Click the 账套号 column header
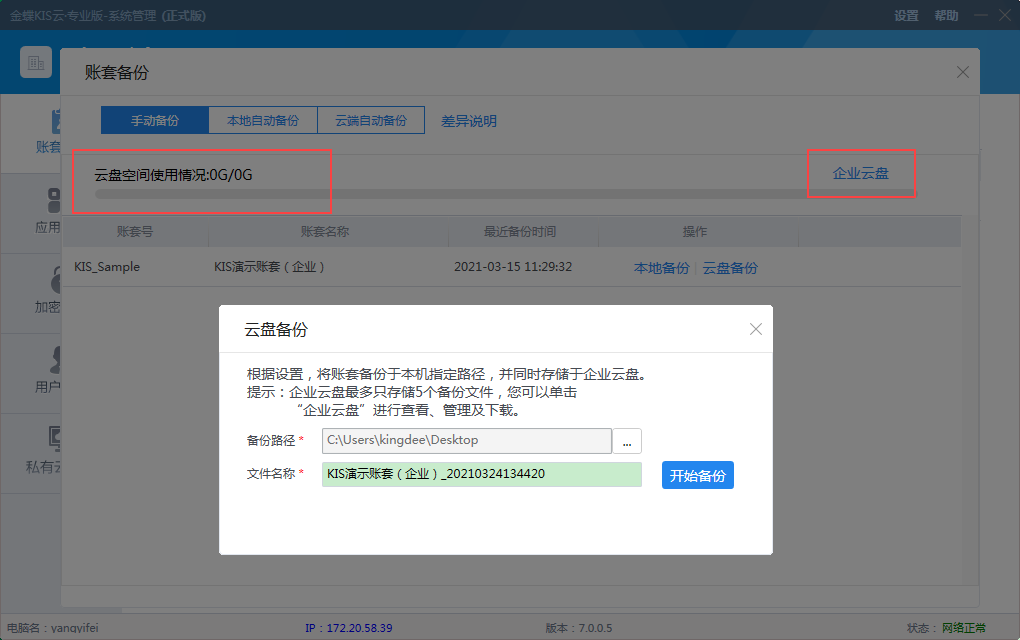The image size is (1020, 640). click(135, 232)
